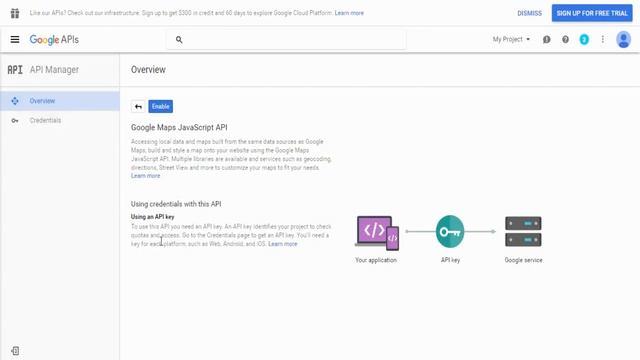Select Overview in the sidebar
The image size is (640, 360).
click(x=60, y=101)
